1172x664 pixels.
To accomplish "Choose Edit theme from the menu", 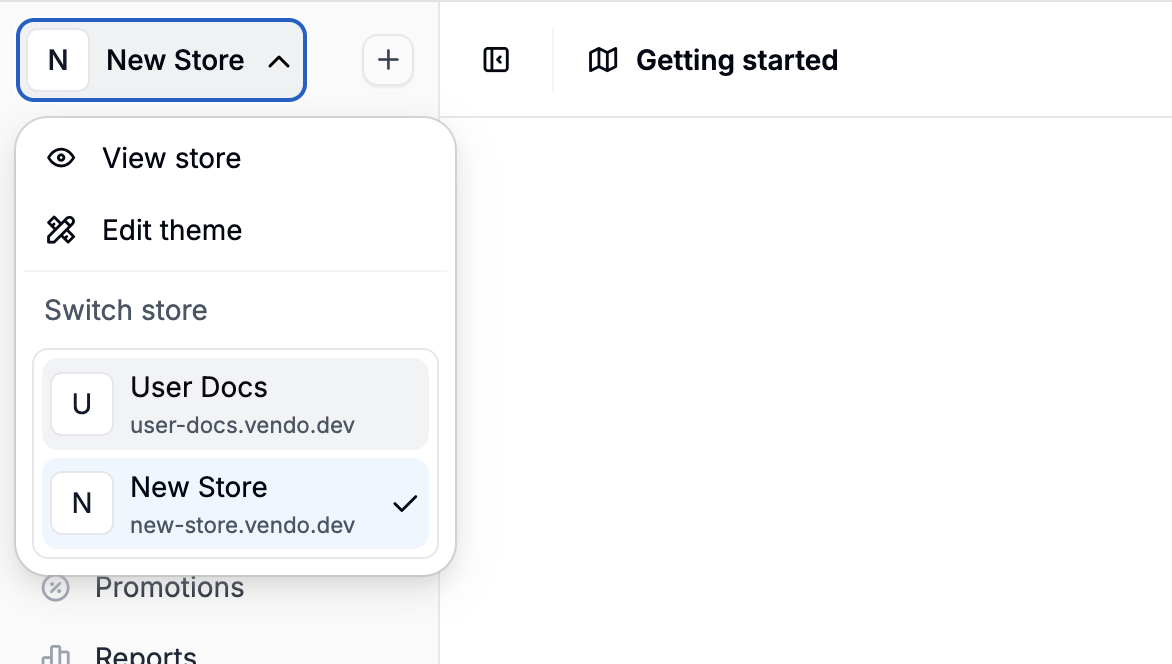I will pos(170,230).
